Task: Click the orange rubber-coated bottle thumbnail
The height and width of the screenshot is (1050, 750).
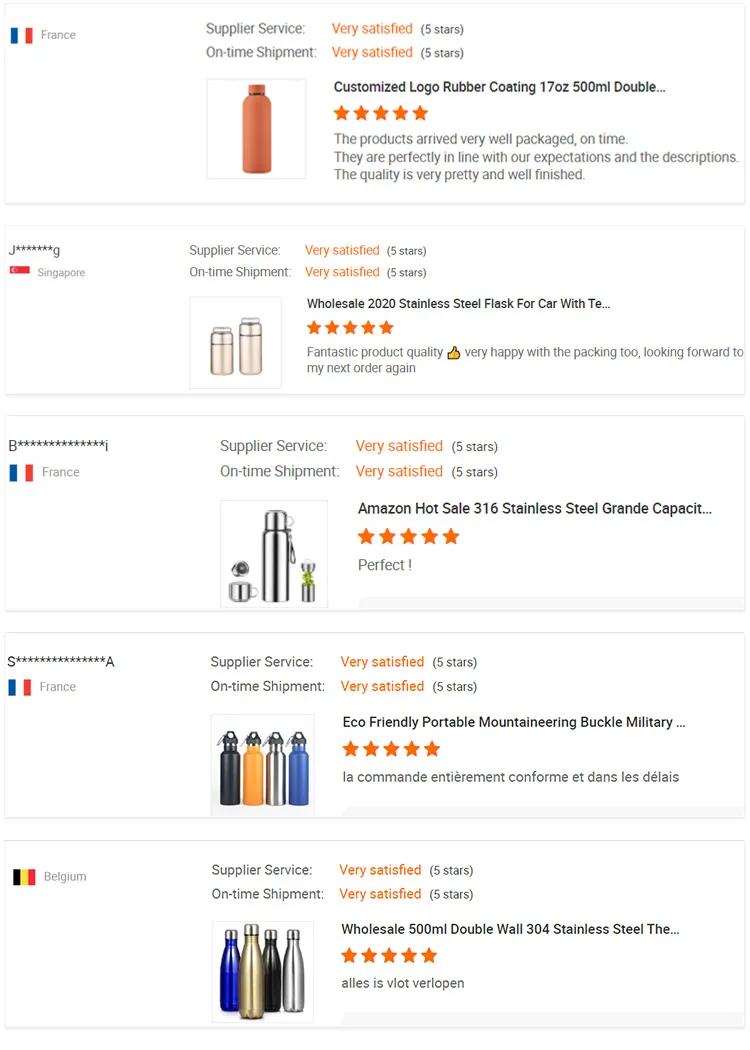Action: [256, 129]
